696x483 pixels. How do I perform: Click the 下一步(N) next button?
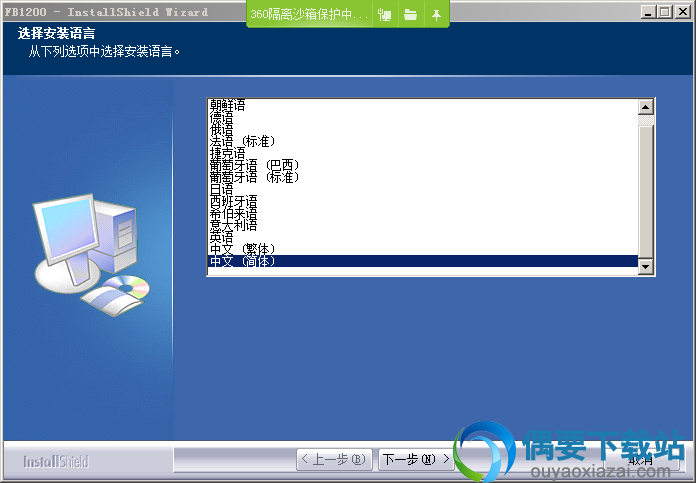[416, 459]
